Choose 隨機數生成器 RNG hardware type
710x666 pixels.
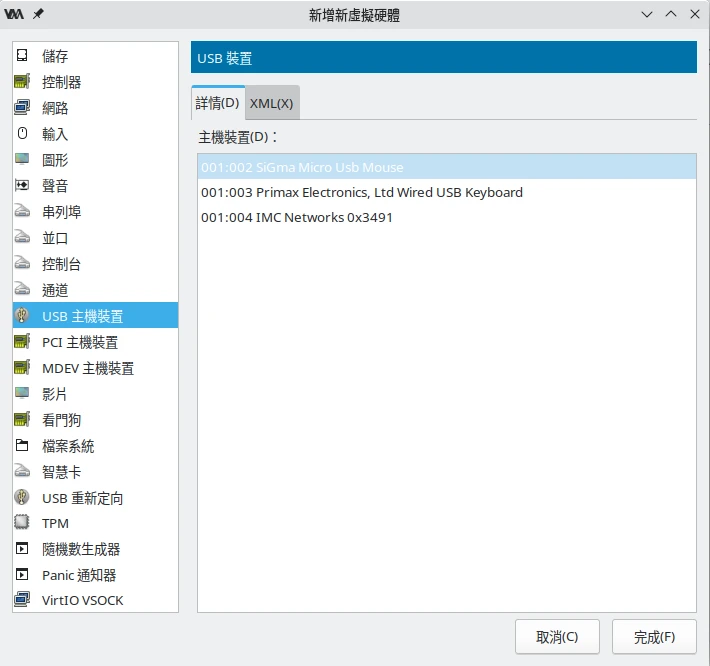[x=80, y=549]
